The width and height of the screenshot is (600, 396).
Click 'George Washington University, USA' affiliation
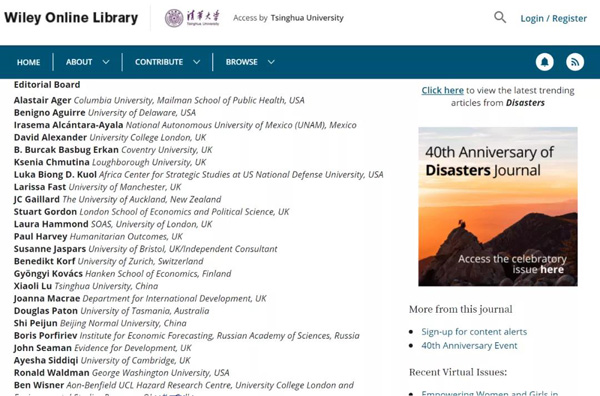[161, 373]
